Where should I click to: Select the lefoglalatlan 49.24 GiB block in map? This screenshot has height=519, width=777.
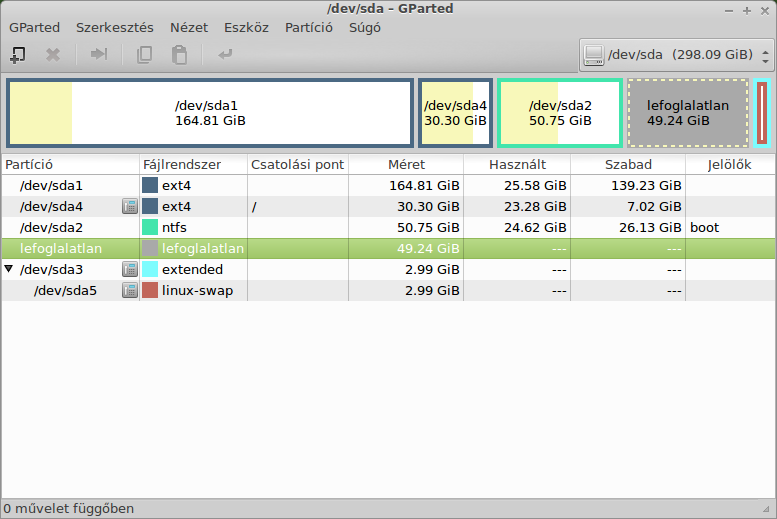tap(688, 113)
